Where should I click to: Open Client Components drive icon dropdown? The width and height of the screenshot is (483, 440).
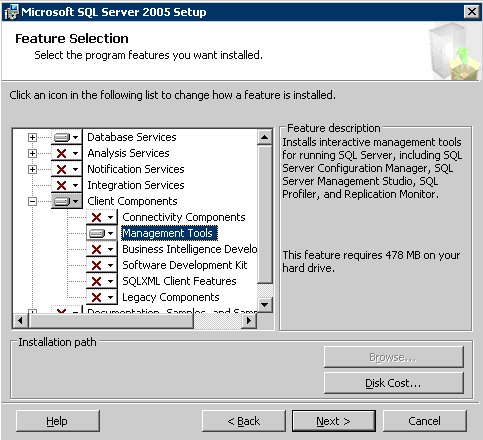coord(66,201)
